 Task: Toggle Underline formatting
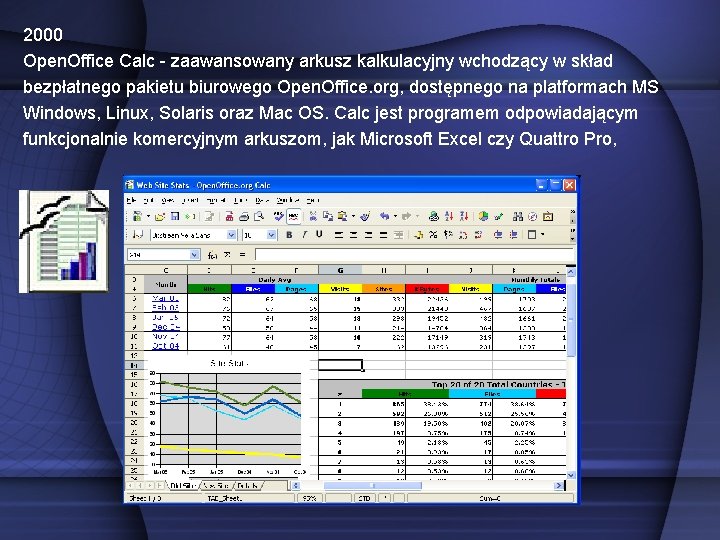point(319,235)
